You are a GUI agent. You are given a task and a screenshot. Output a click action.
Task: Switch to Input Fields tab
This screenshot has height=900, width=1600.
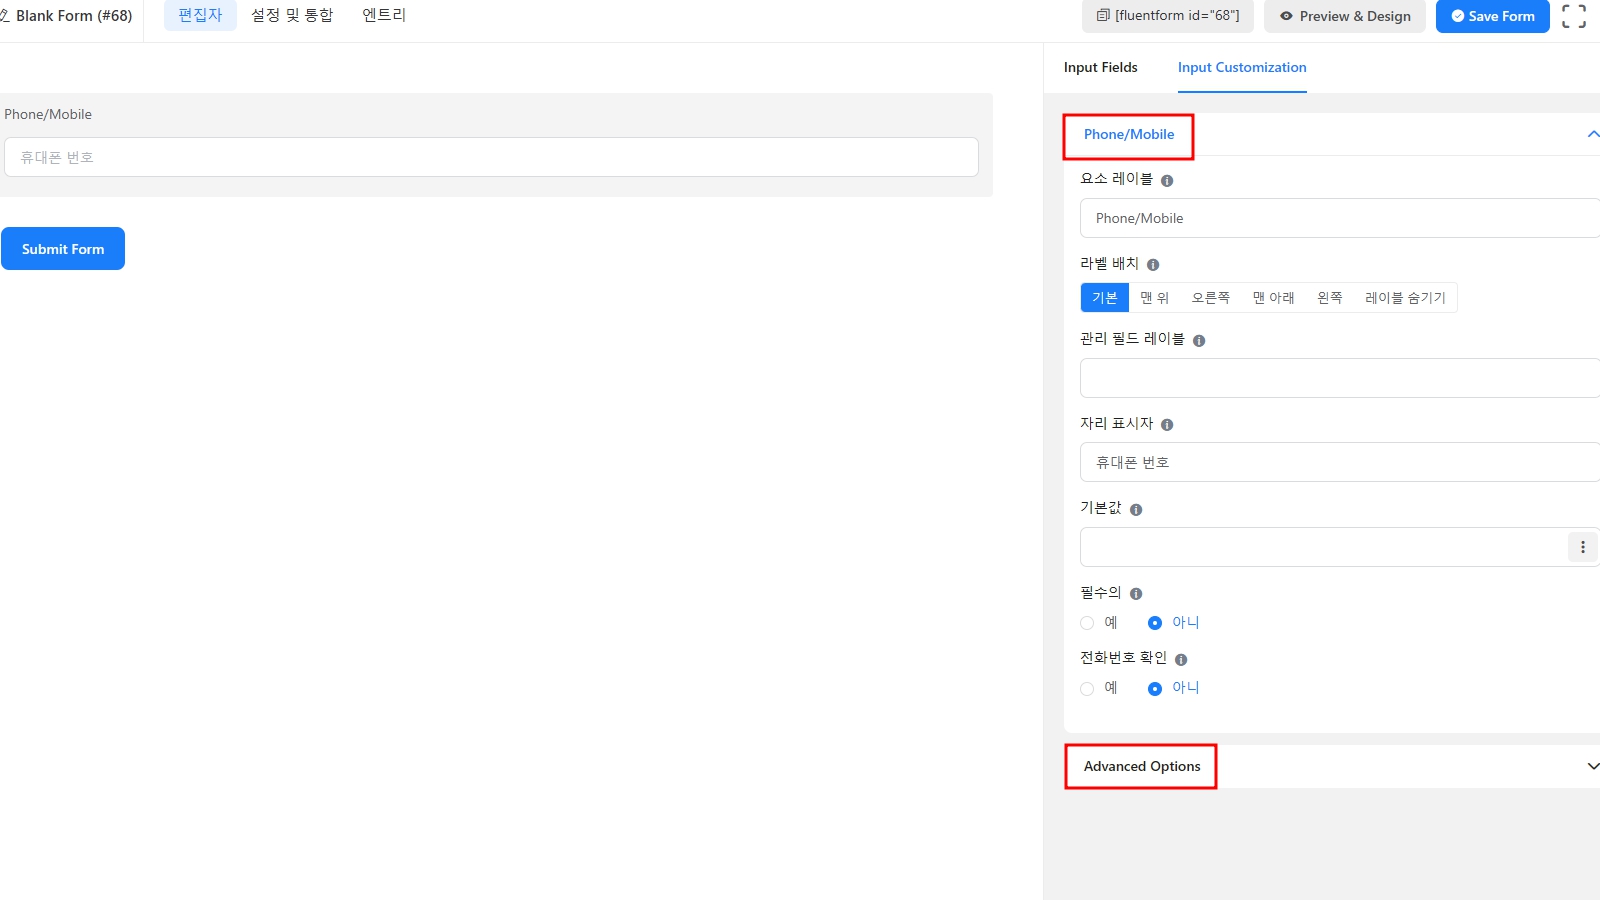point(1100,67)
